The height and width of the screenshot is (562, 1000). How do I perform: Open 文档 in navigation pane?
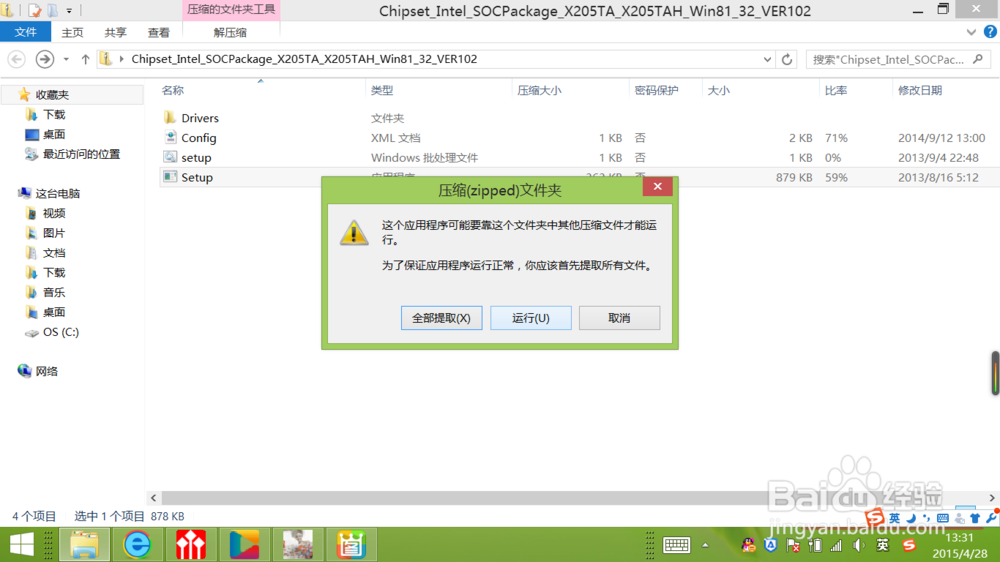coord(54,253)
